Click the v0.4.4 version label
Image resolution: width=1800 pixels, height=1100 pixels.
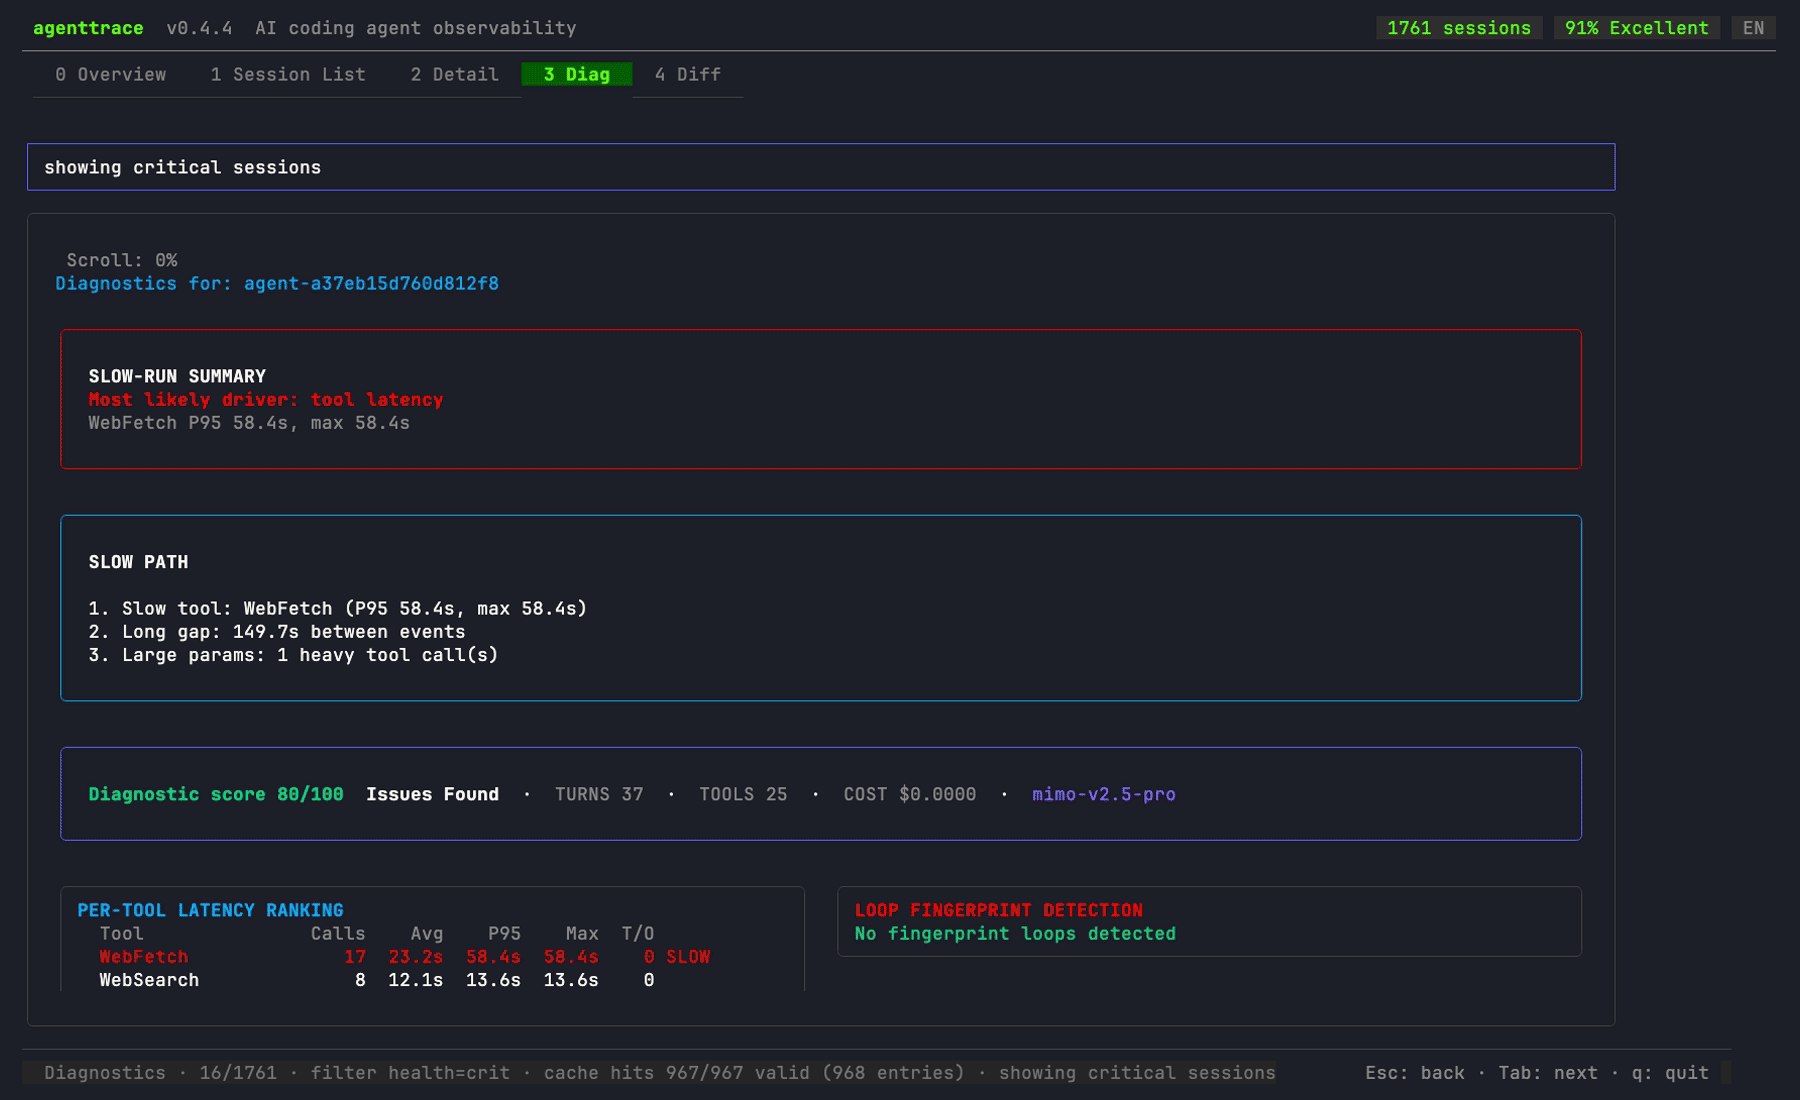point(199,28)
